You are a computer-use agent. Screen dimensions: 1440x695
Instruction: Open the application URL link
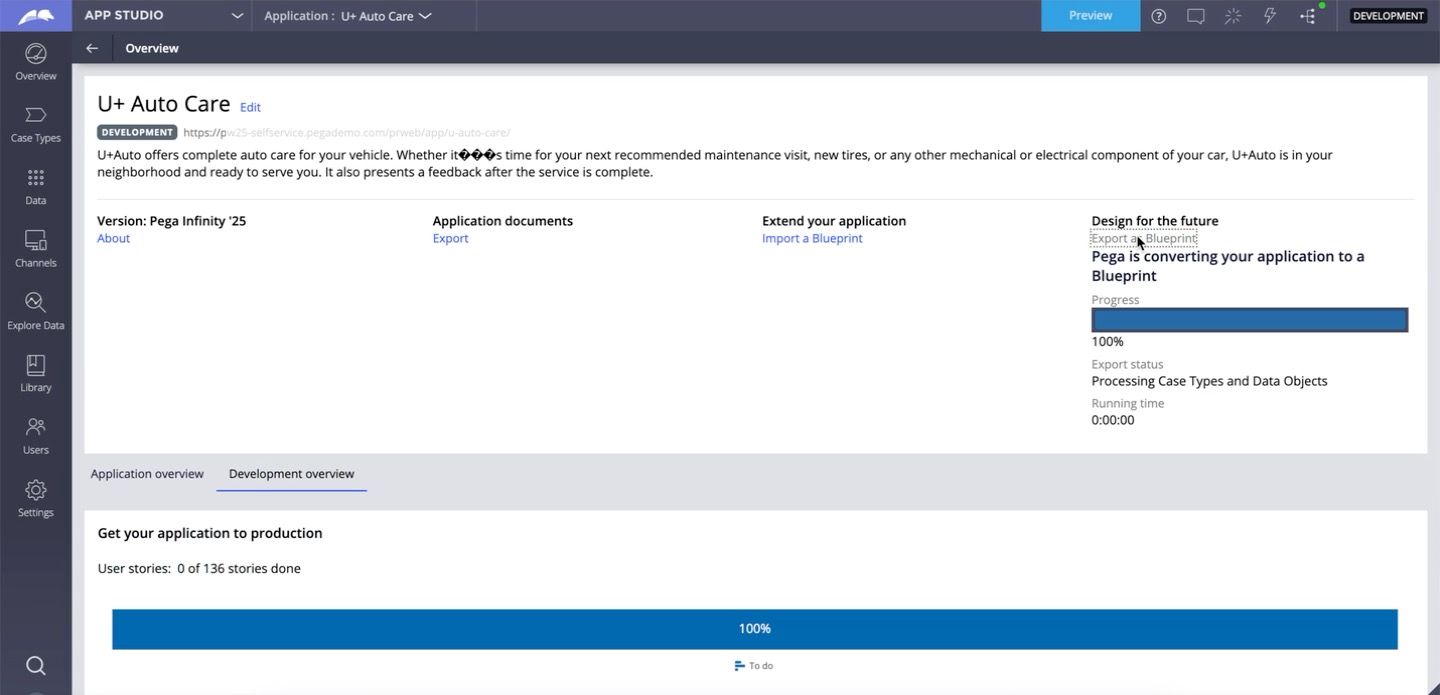pos(347,132)
